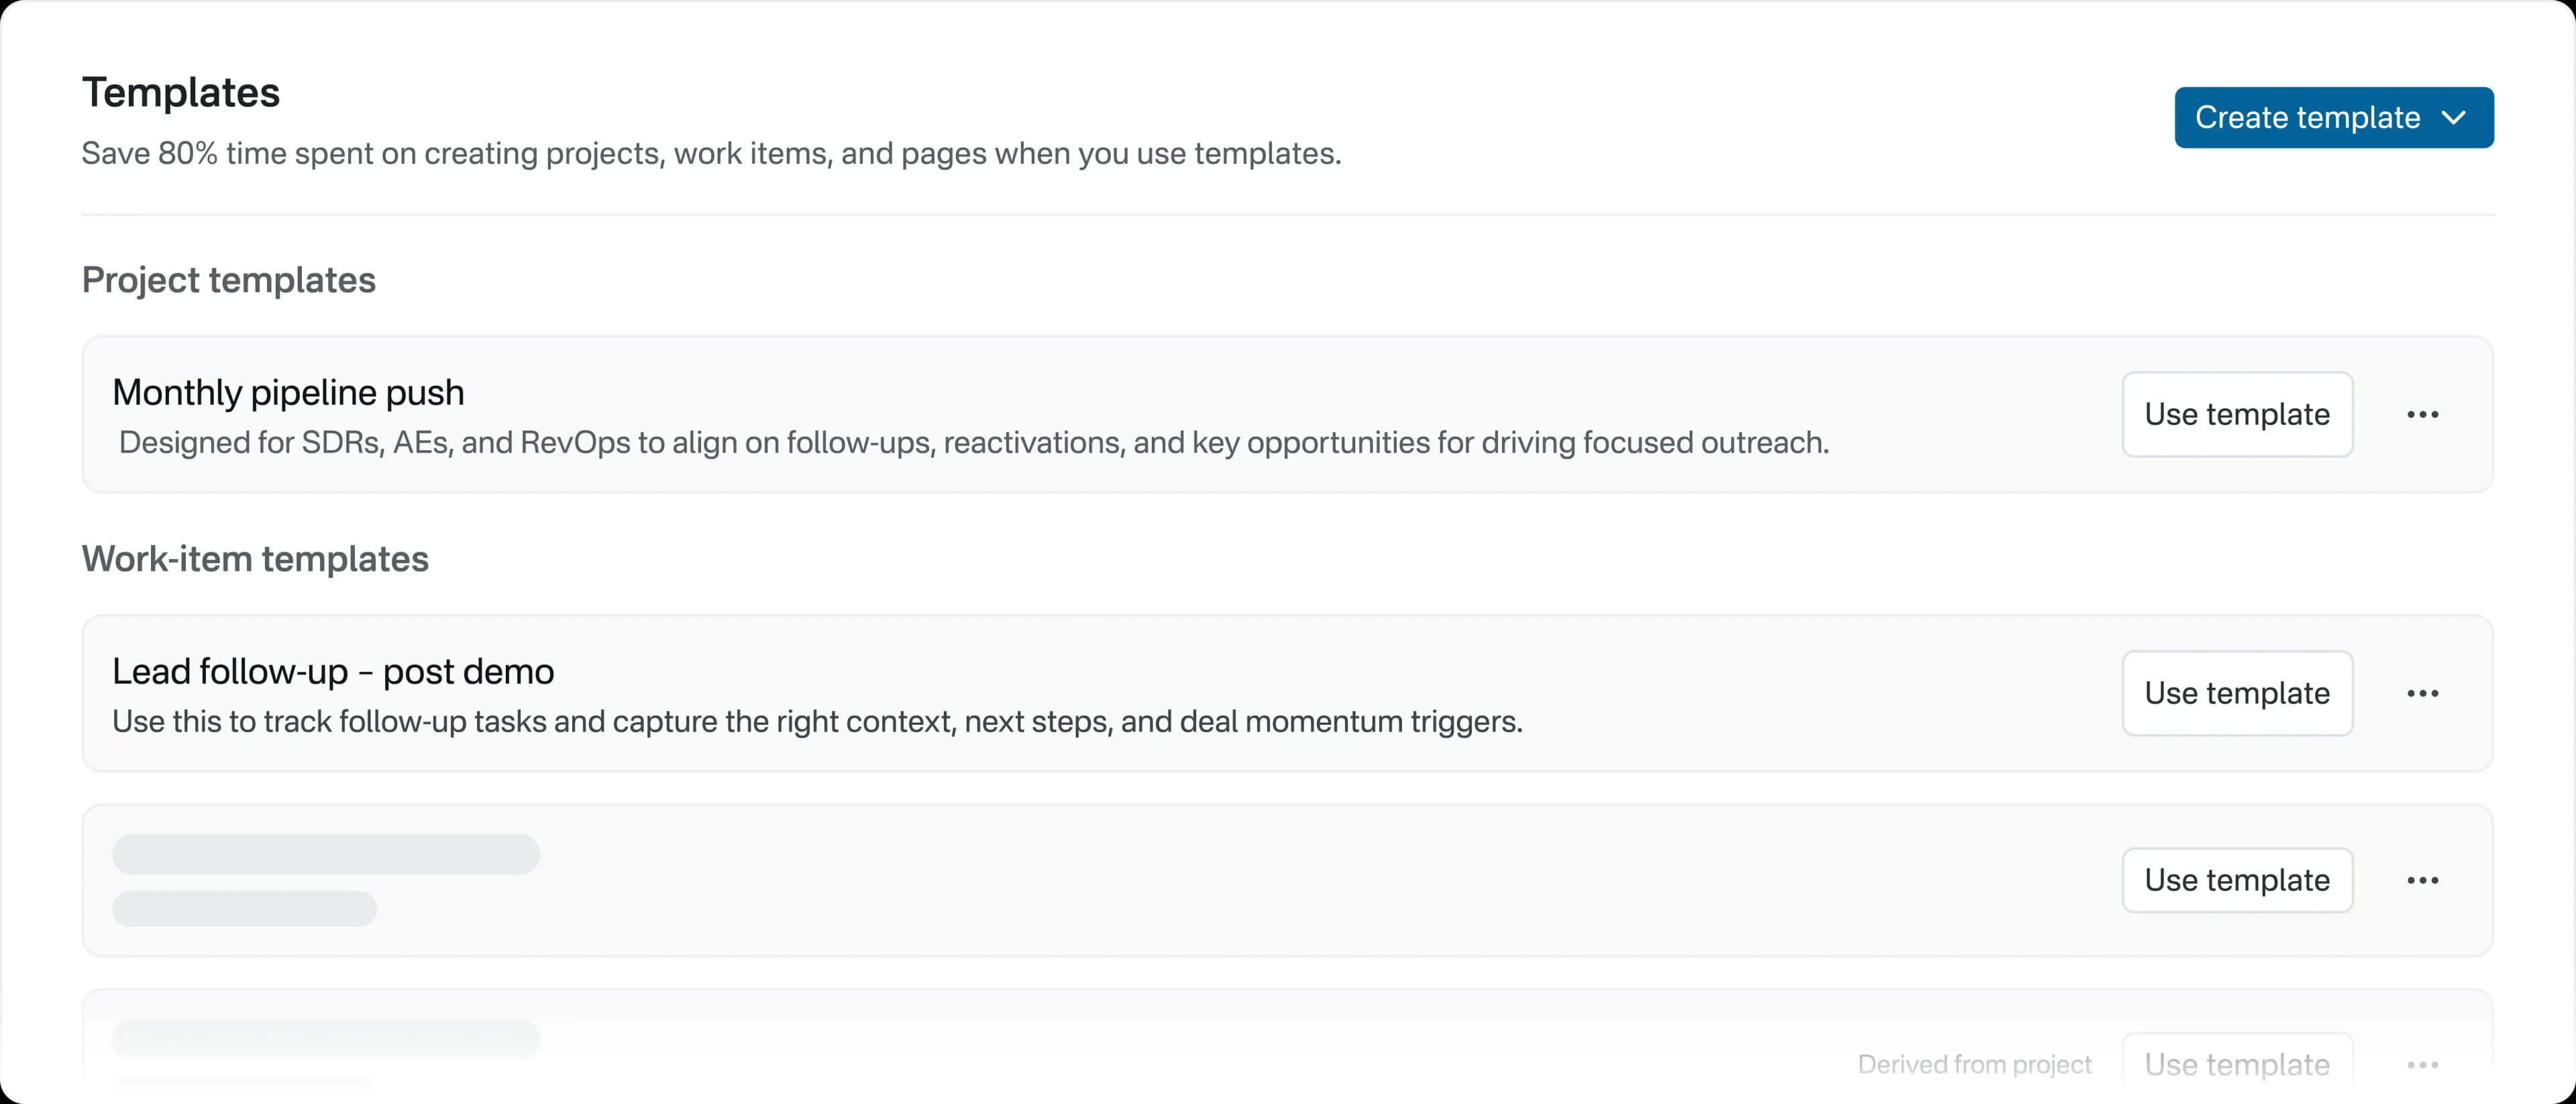Use the Monthly pipeline push template
The image size is (2576, 1104).
tap(2237, 414)
